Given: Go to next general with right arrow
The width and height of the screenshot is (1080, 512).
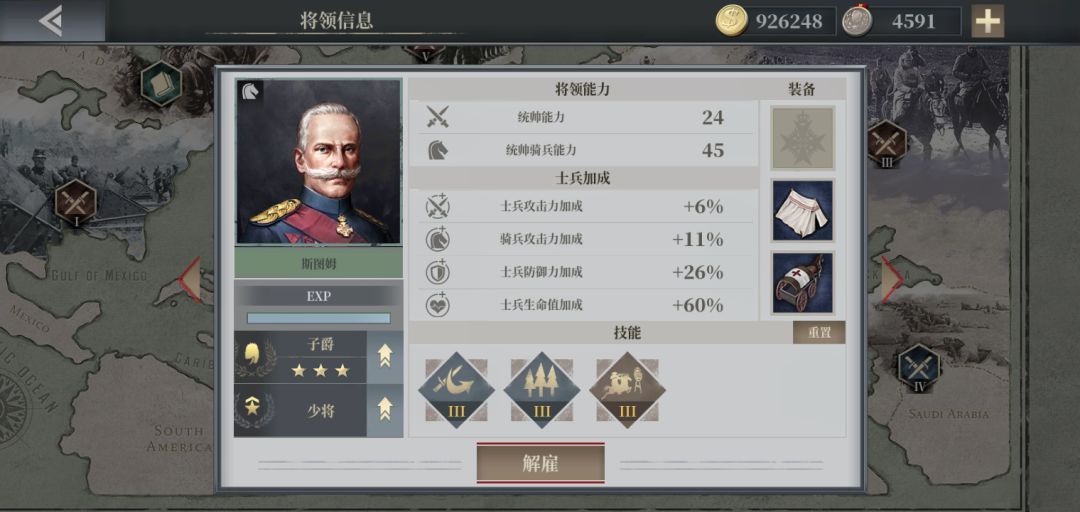Looking at the screenshot, I should pos(893,280).
